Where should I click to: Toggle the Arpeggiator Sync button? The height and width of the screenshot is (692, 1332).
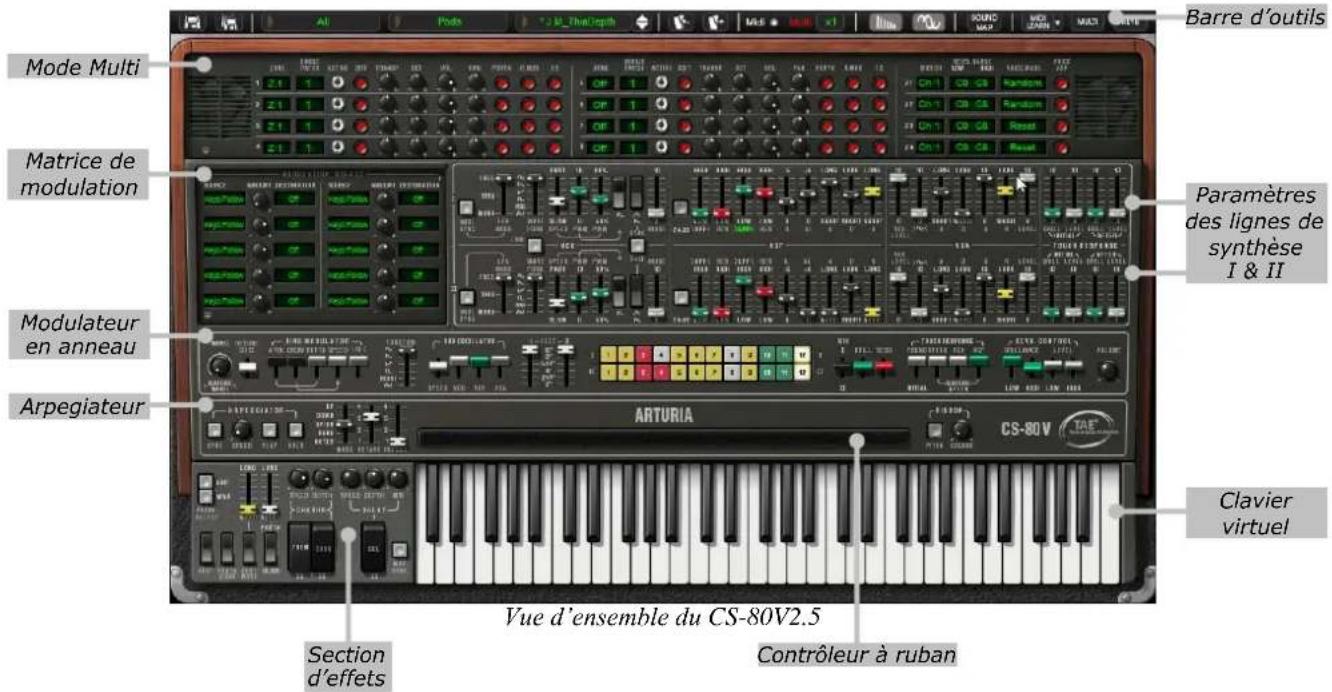[216, 429]
